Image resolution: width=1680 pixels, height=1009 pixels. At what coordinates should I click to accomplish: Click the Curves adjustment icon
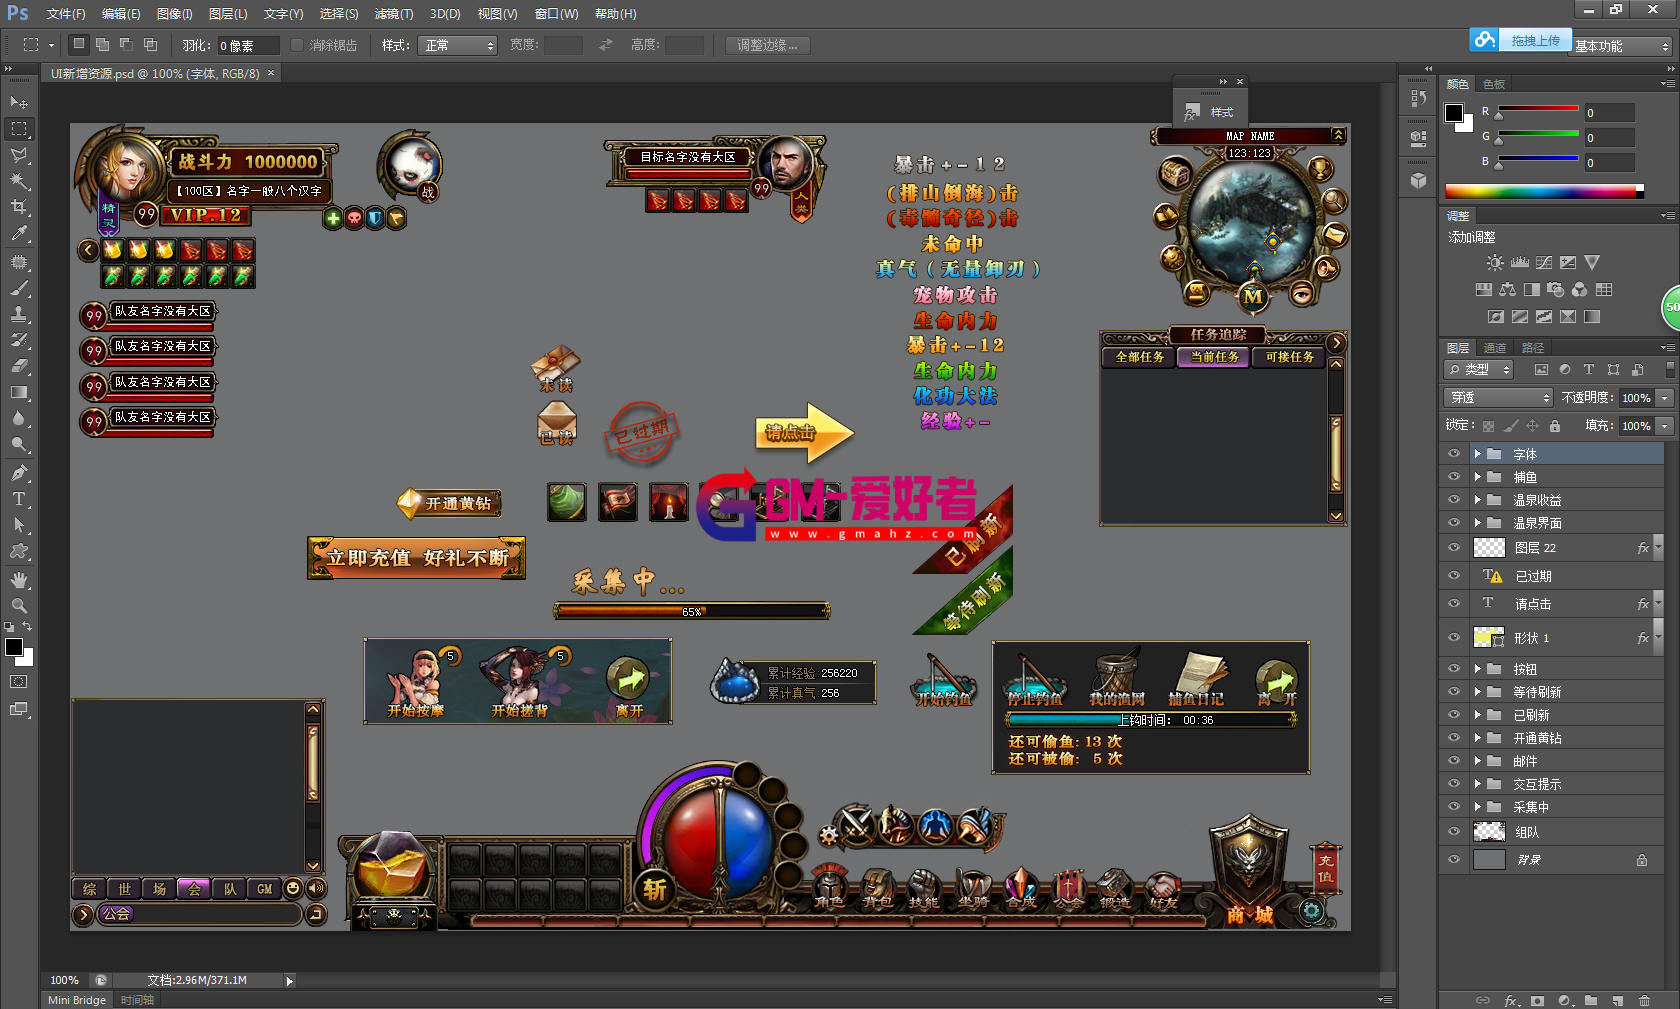pyautogui.click(x=1544, y=263)
